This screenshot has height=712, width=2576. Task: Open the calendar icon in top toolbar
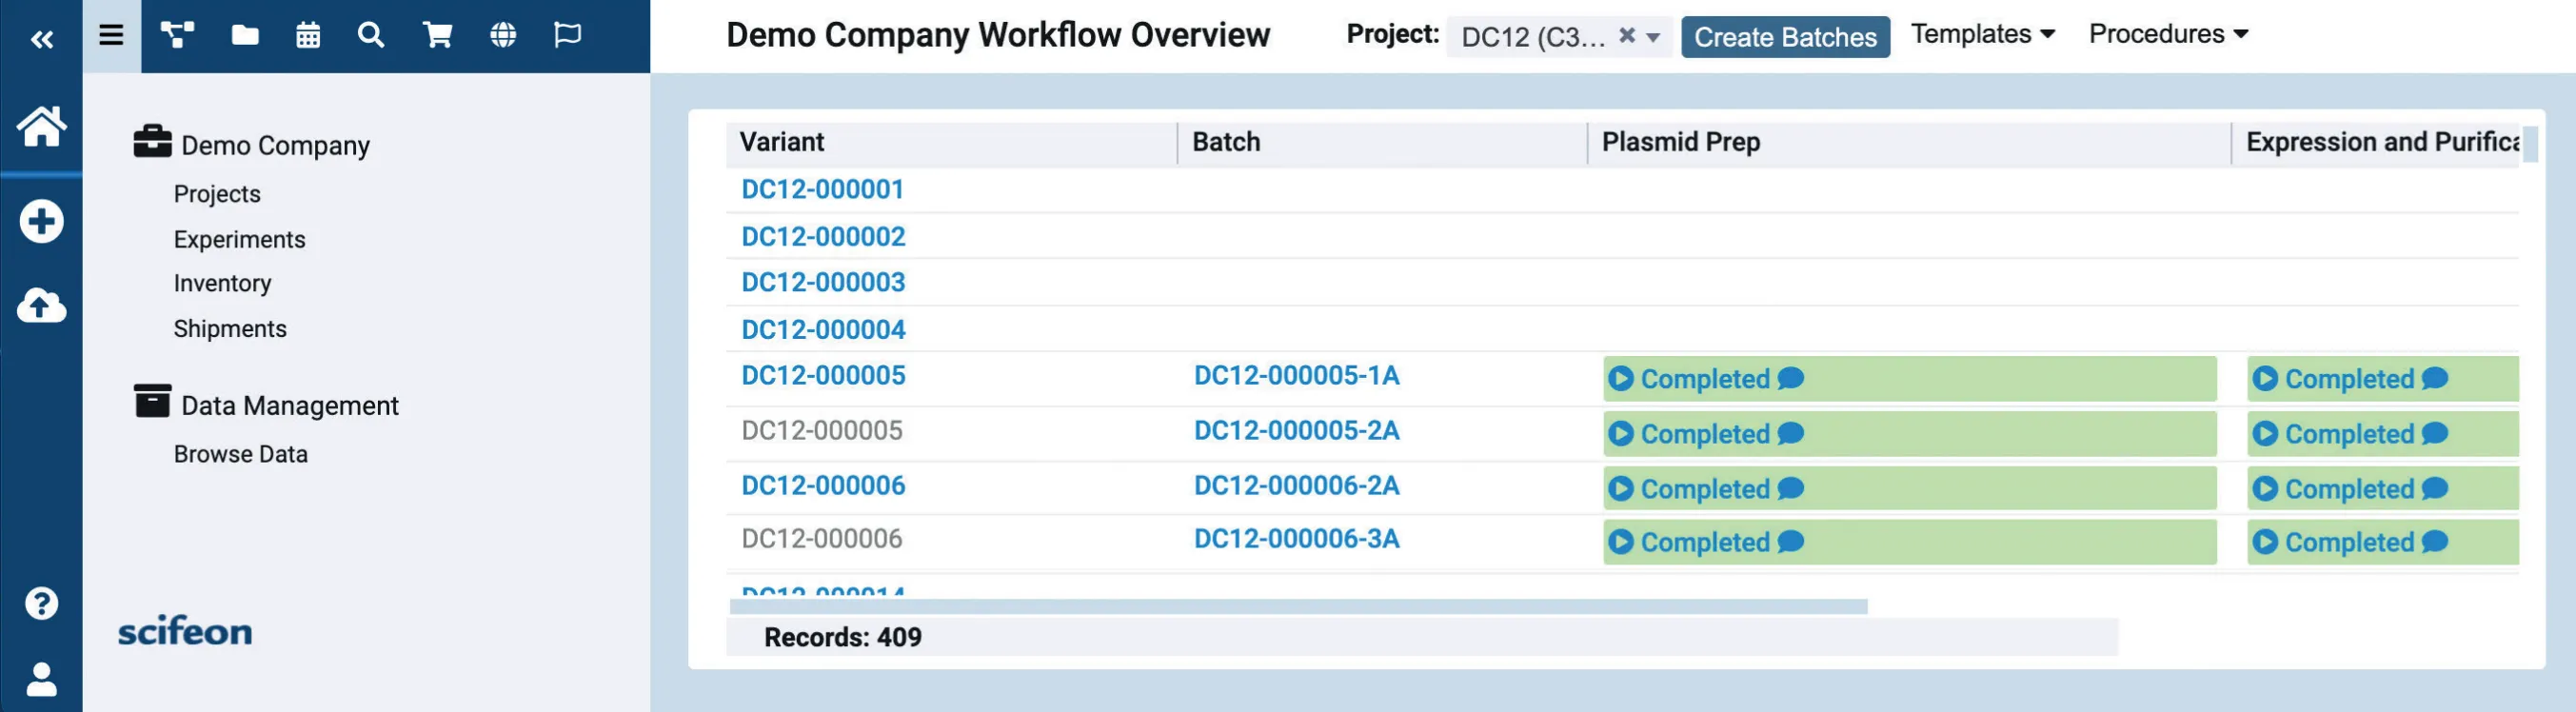point(308,35)
